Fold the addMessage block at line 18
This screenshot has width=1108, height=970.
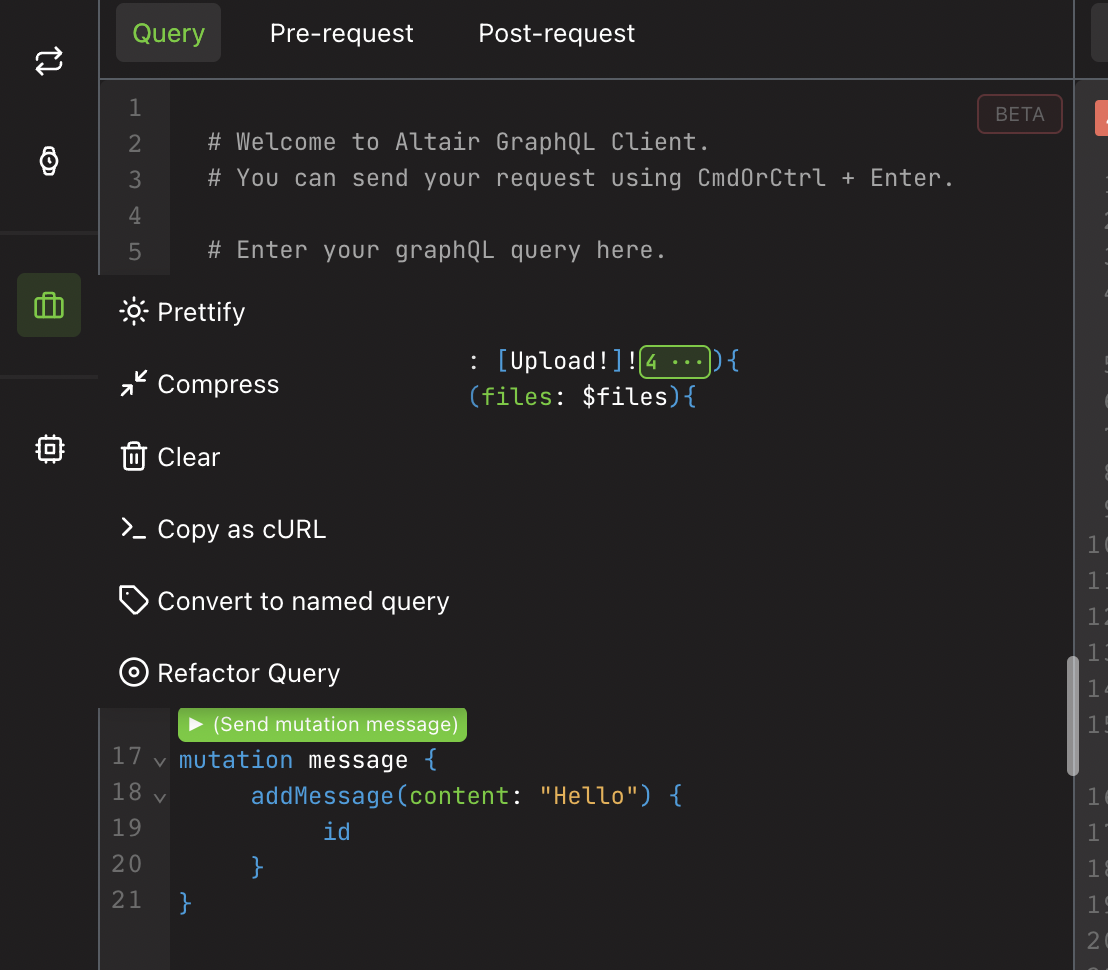coord(160,798)
